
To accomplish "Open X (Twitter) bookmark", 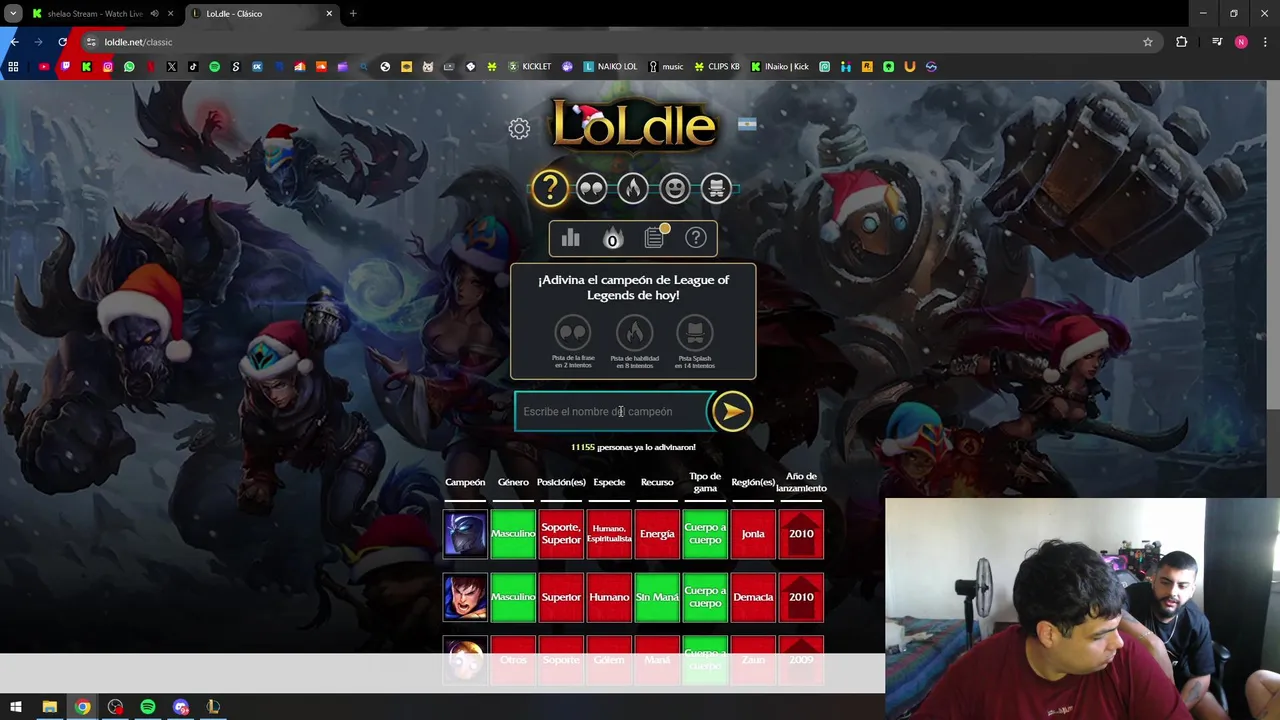I will [x=172, y=67].
